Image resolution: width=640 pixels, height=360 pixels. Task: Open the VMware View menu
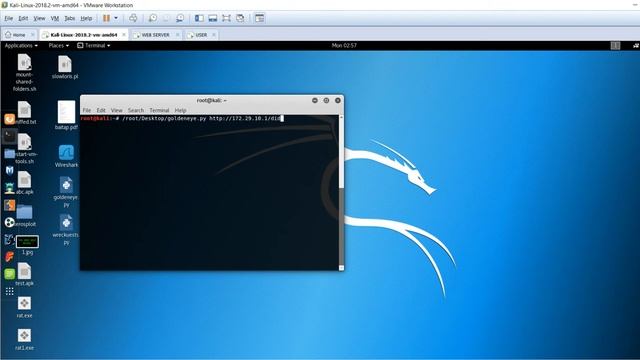[39, 18]
